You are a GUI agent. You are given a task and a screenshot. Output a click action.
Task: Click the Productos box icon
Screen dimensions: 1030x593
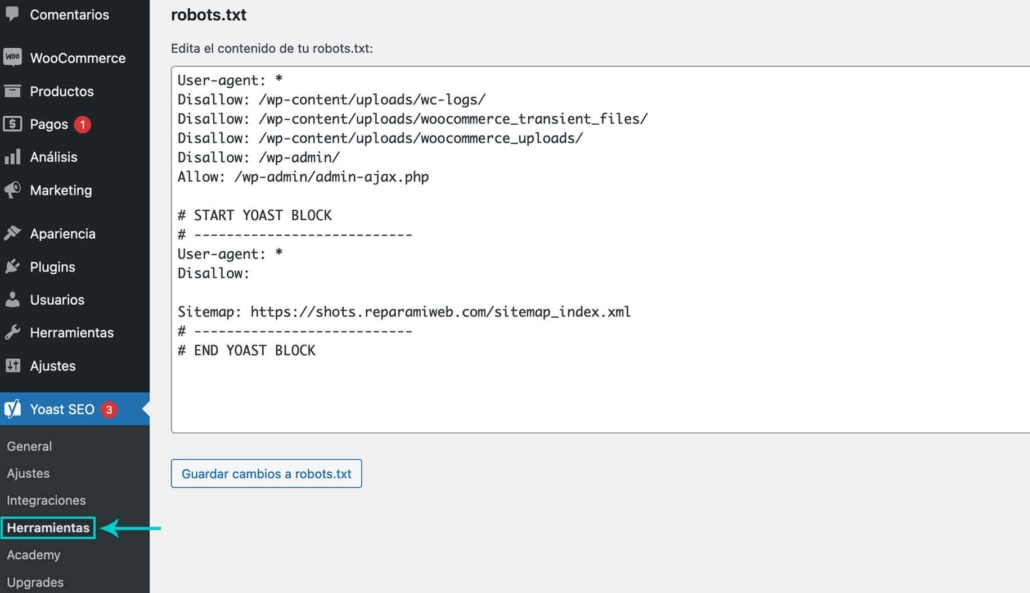(12, 91)
